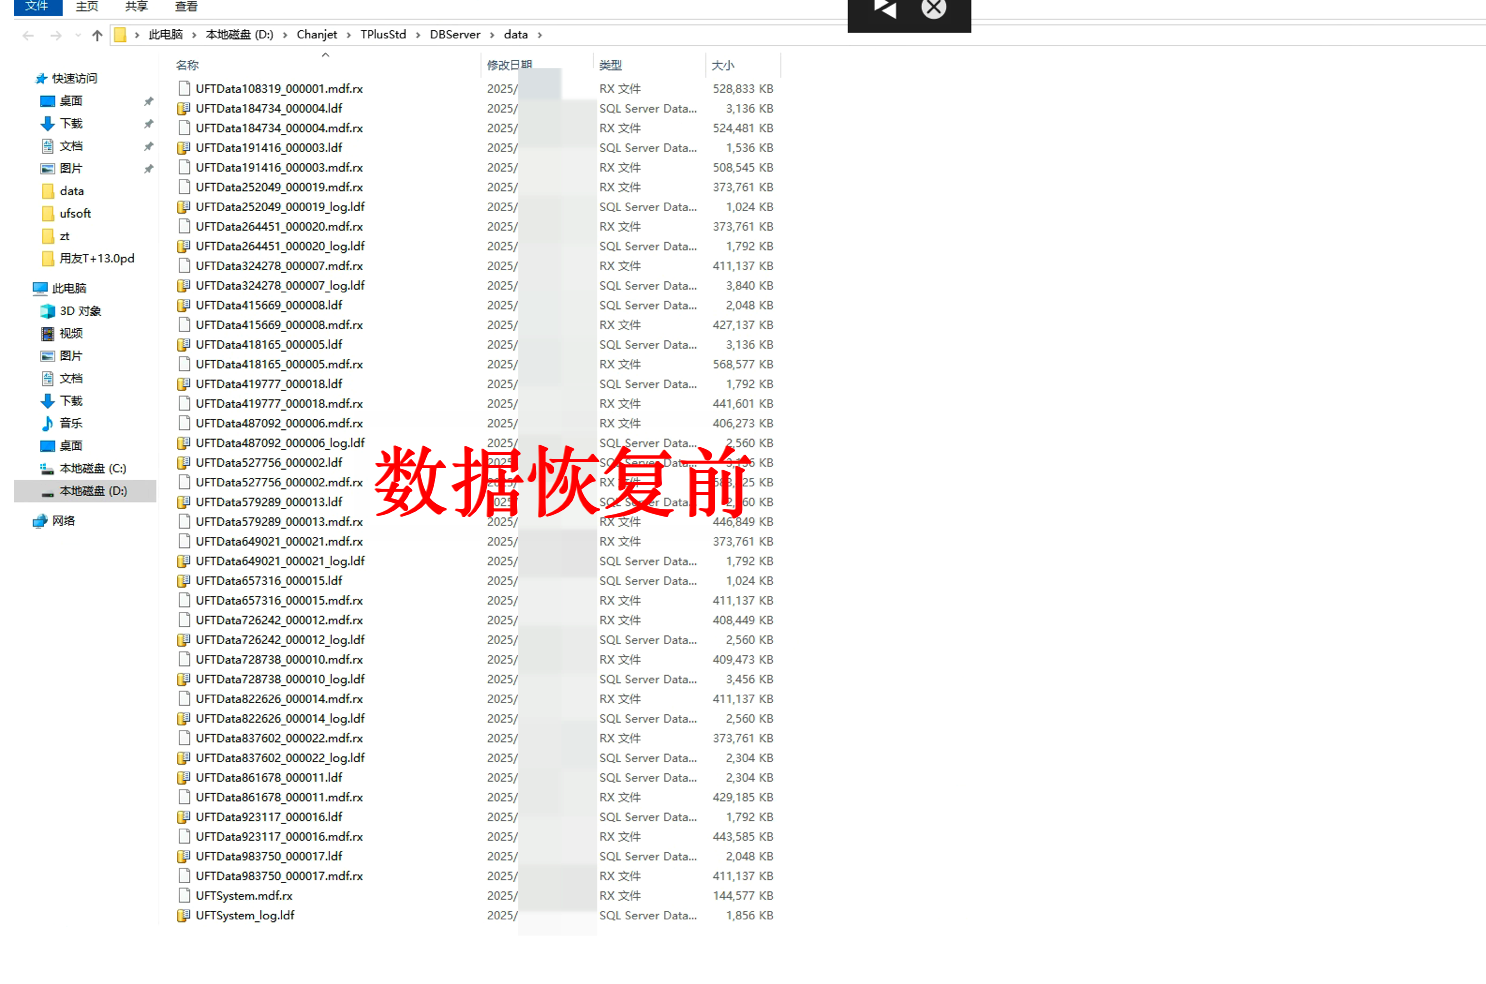Click the 3D 对象 icon in sidebar
The width and height of the screenshot is (1486, 984).
[x=47, y=311]
